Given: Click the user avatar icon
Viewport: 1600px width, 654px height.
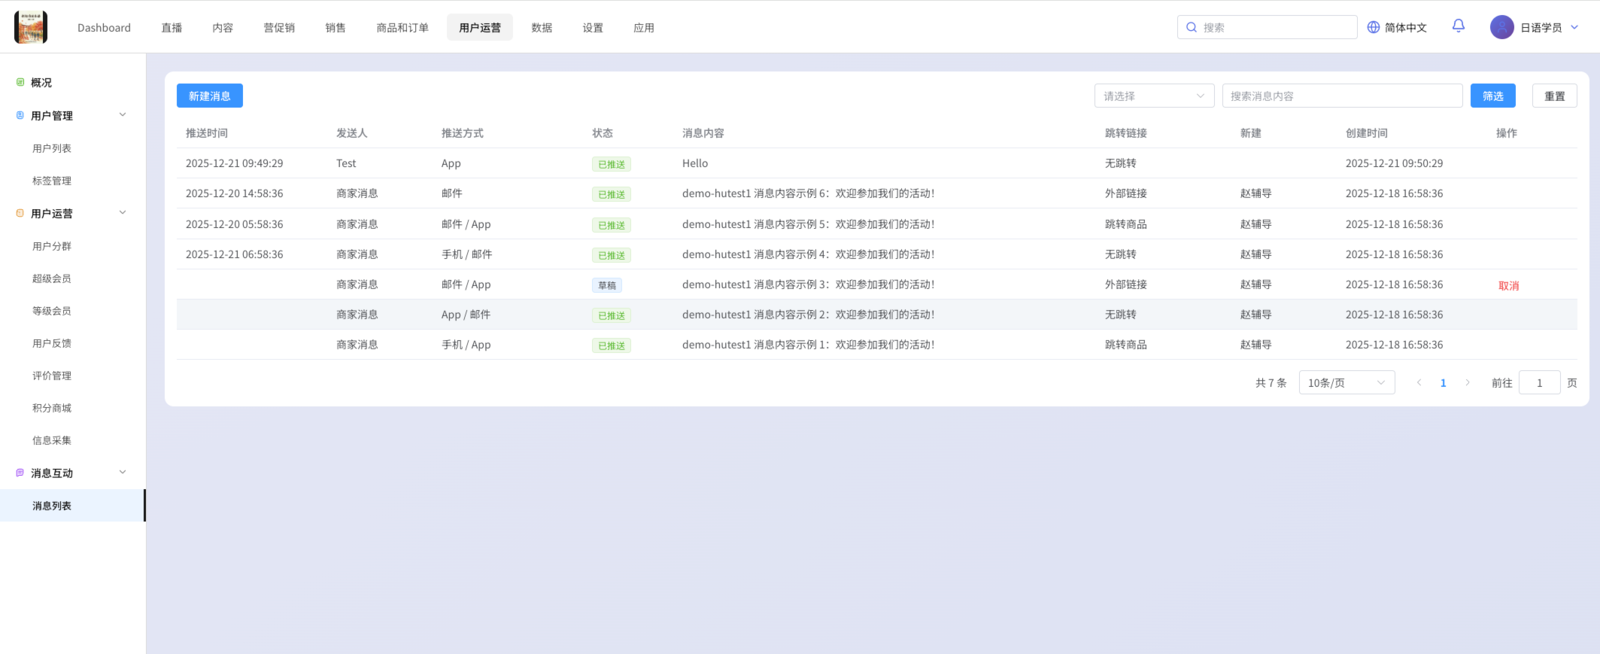Looking at the screenshot, I should pos(1501,27).
